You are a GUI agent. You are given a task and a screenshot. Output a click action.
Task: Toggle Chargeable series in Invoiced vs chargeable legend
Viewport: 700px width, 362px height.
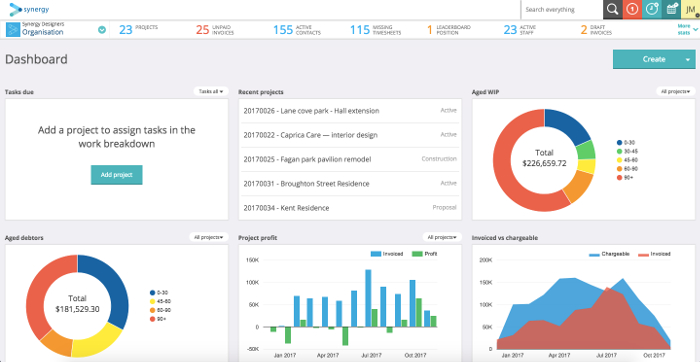pyautogui.click(x=609, y=254)
